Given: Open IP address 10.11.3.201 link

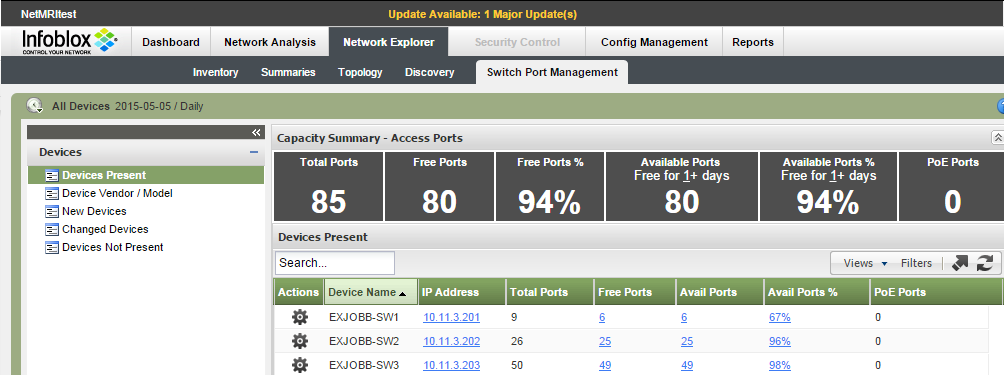Looking at the screenshot, I should (x=451, y=317).
